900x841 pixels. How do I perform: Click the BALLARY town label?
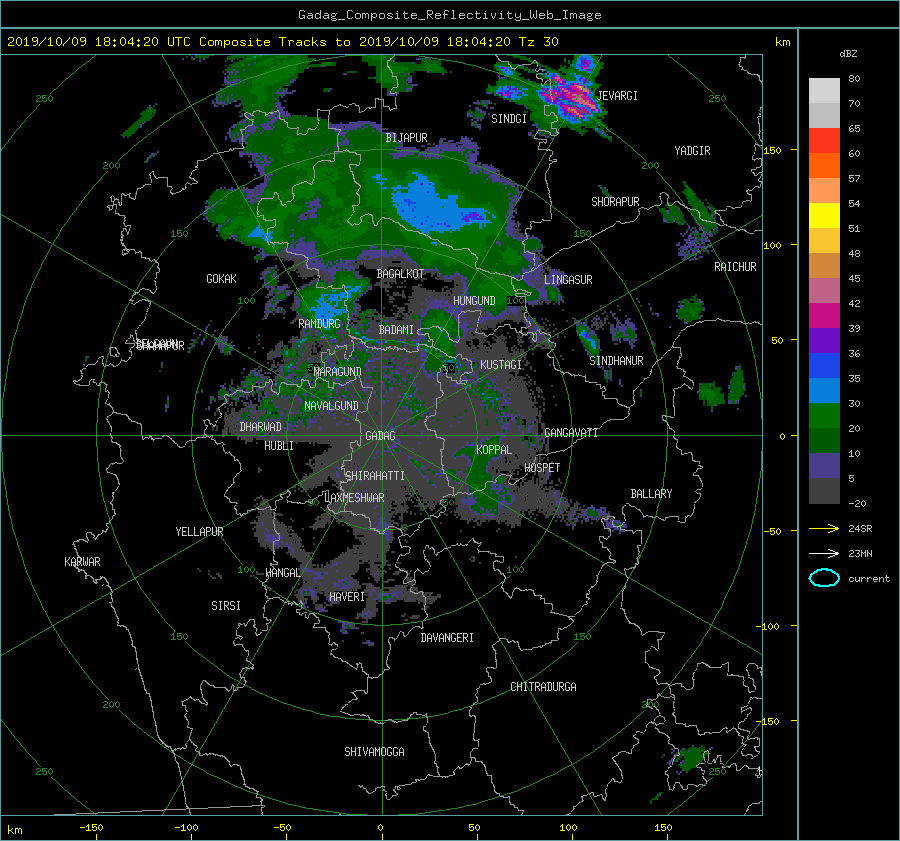pos(651,494)
